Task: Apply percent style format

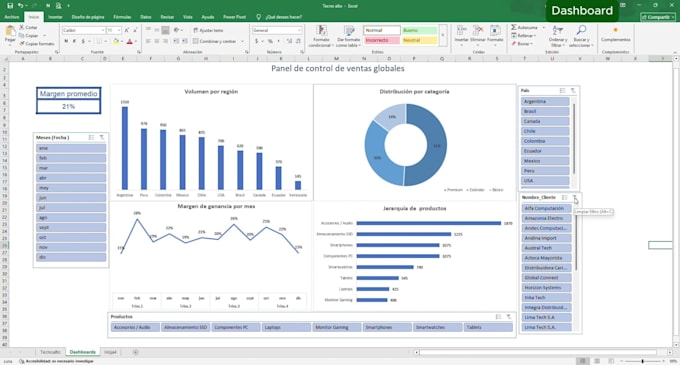Action: (x=270, y=41)
